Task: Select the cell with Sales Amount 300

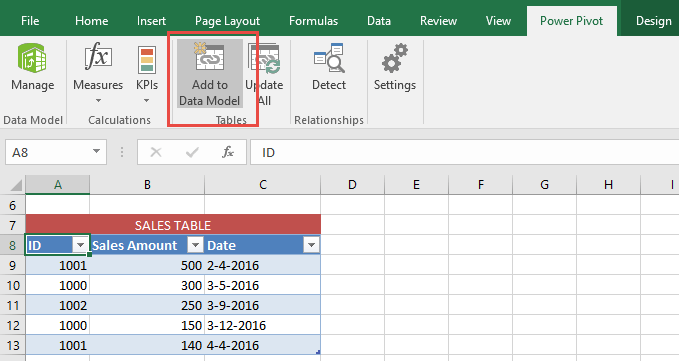Action: [x=147, y=285]
